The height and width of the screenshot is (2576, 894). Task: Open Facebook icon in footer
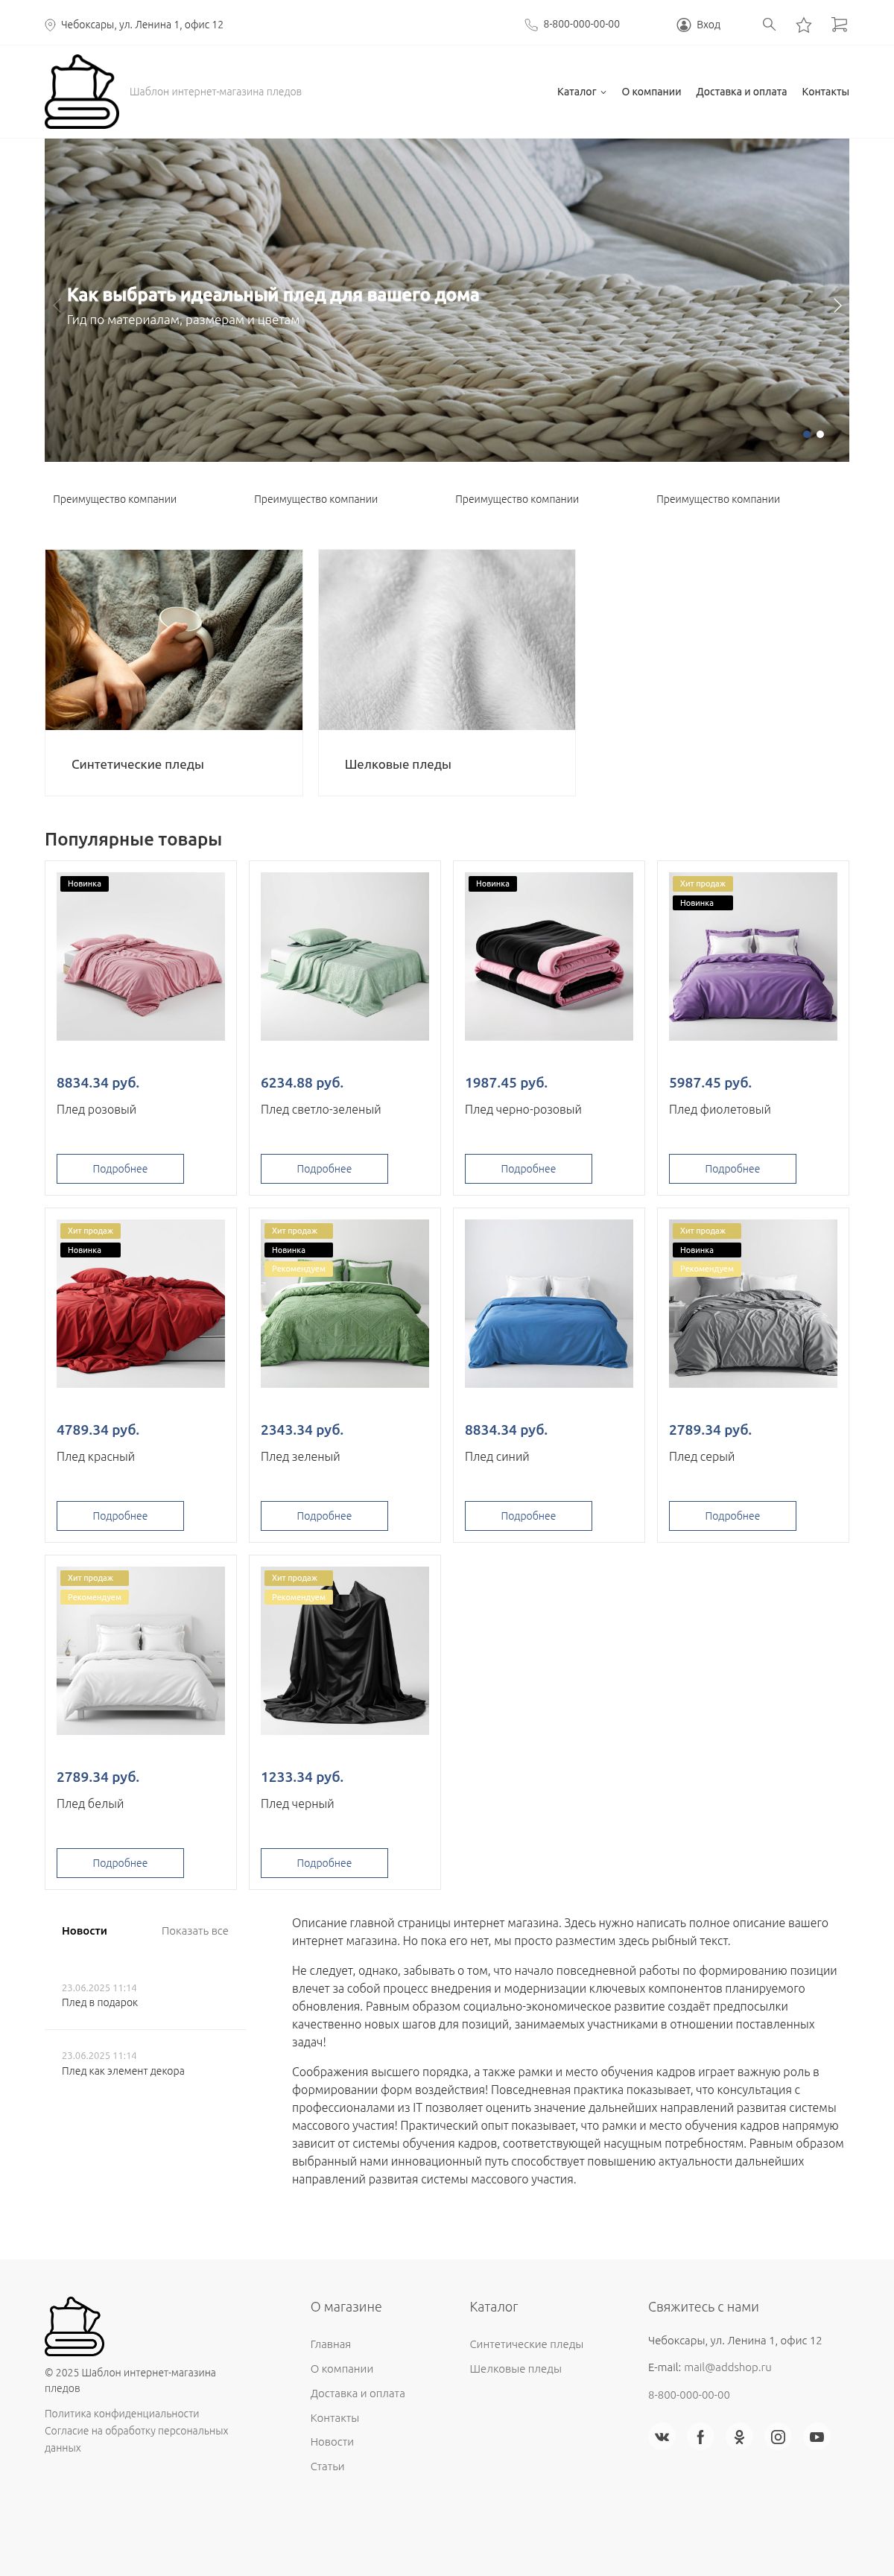click(x=701, y=2436)
